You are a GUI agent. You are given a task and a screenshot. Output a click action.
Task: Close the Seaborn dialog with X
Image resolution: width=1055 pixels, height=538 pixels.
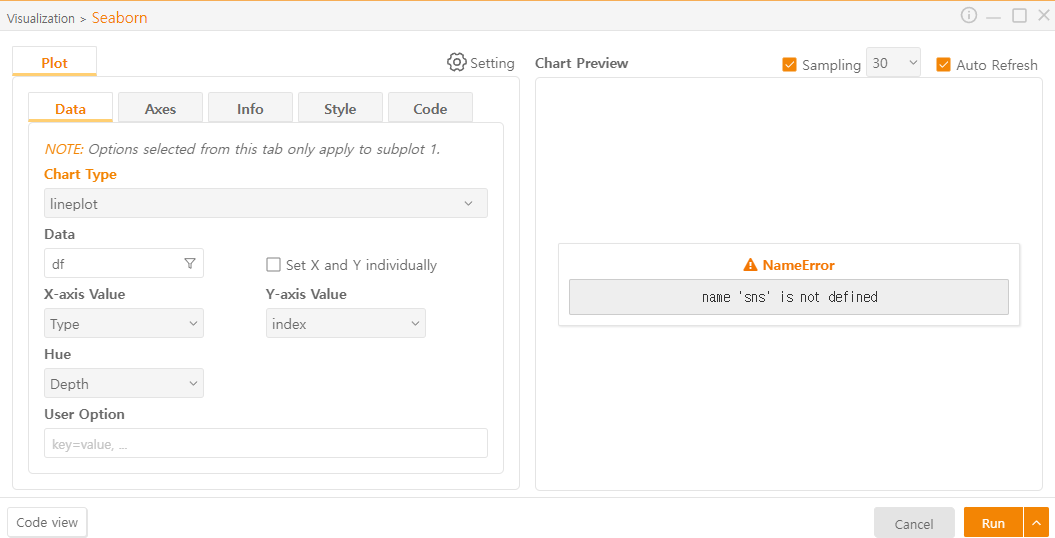[x=1044, y=15]
